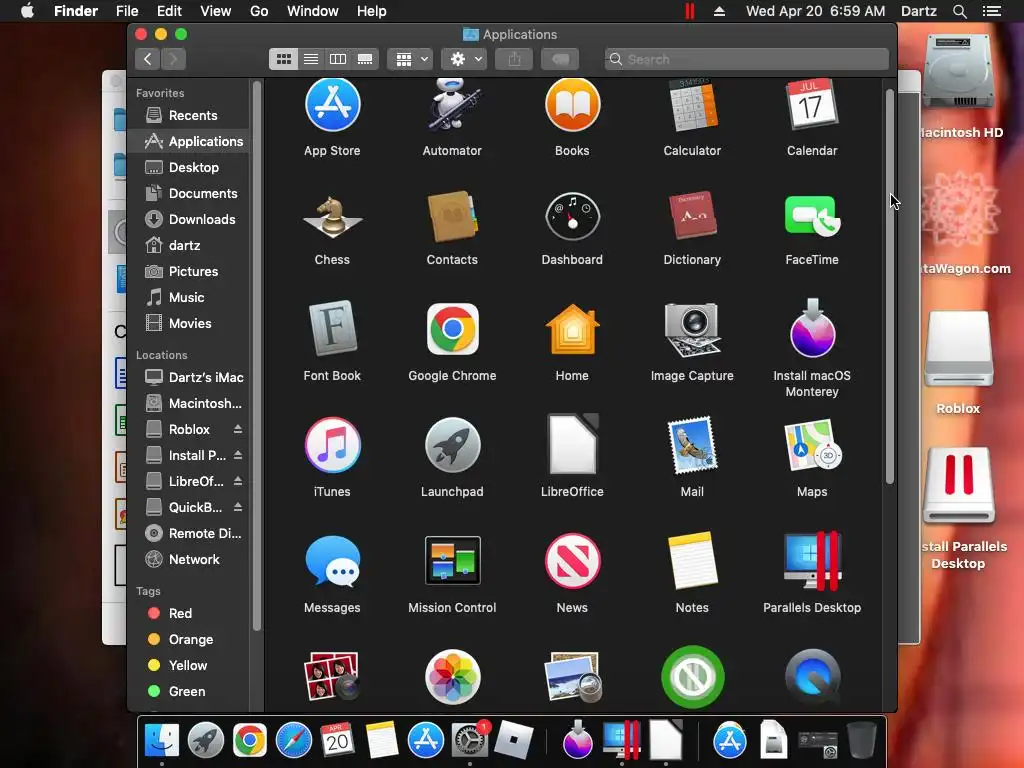Switch to column view mode
Image resolution: width=1024 pixels, height=768 pixels.
[338, 59]
